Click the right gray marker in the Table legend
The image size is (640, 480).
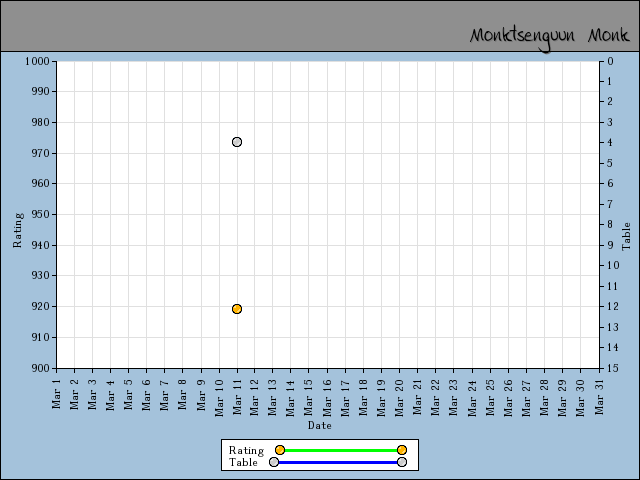coord(402,462)
